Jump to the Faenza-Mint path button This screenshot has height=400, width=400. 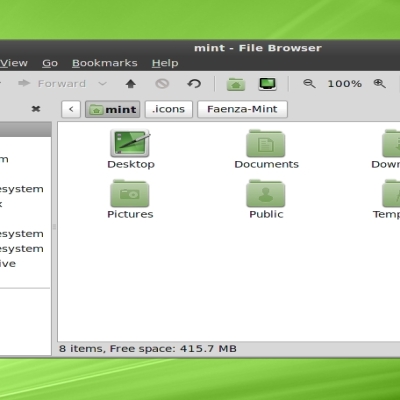click(x=242, y=109)
